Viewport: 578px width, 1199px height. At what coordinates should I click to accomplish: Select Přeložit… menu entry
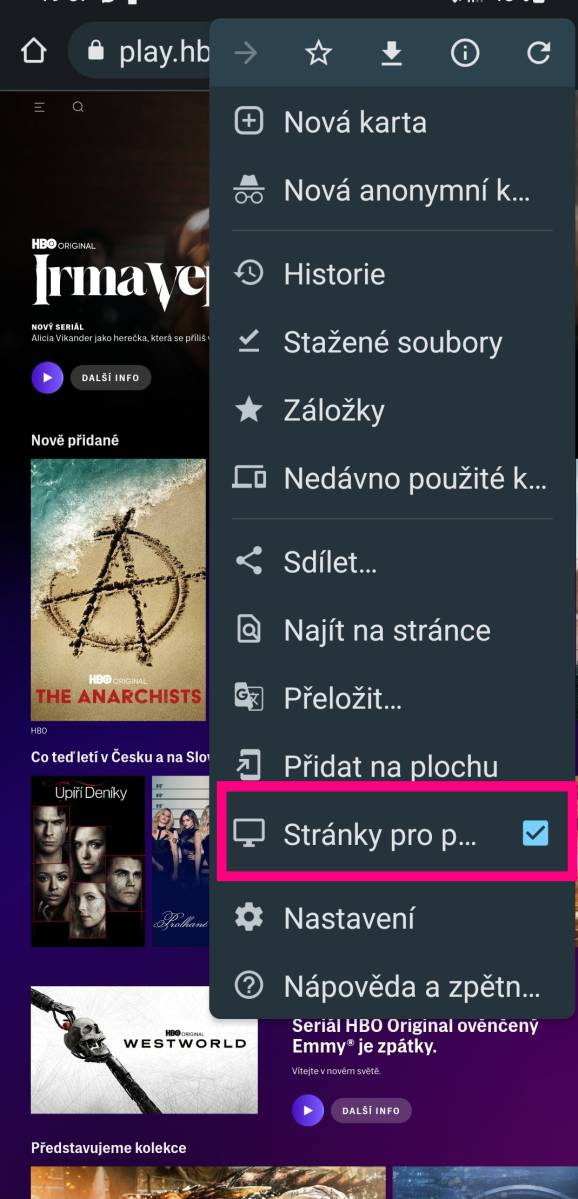[x=392, y=697]
